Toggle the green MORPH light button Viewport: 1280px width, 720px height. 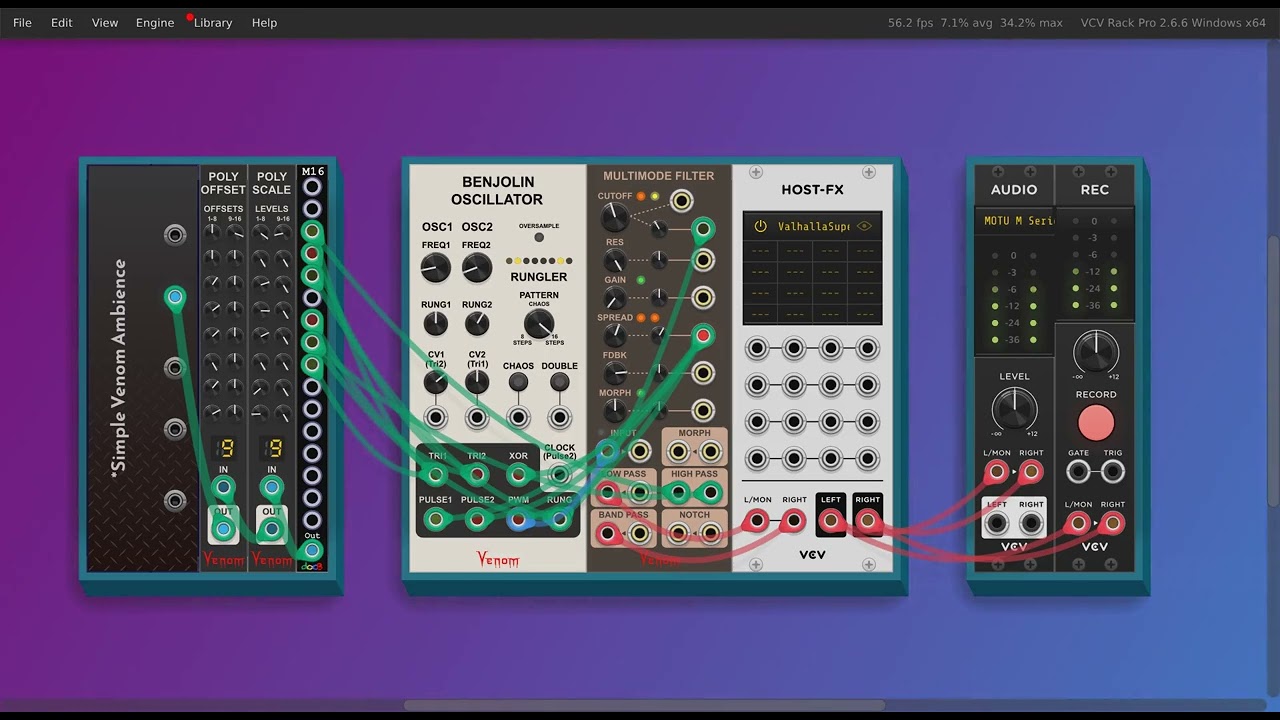tap(641, 393)
